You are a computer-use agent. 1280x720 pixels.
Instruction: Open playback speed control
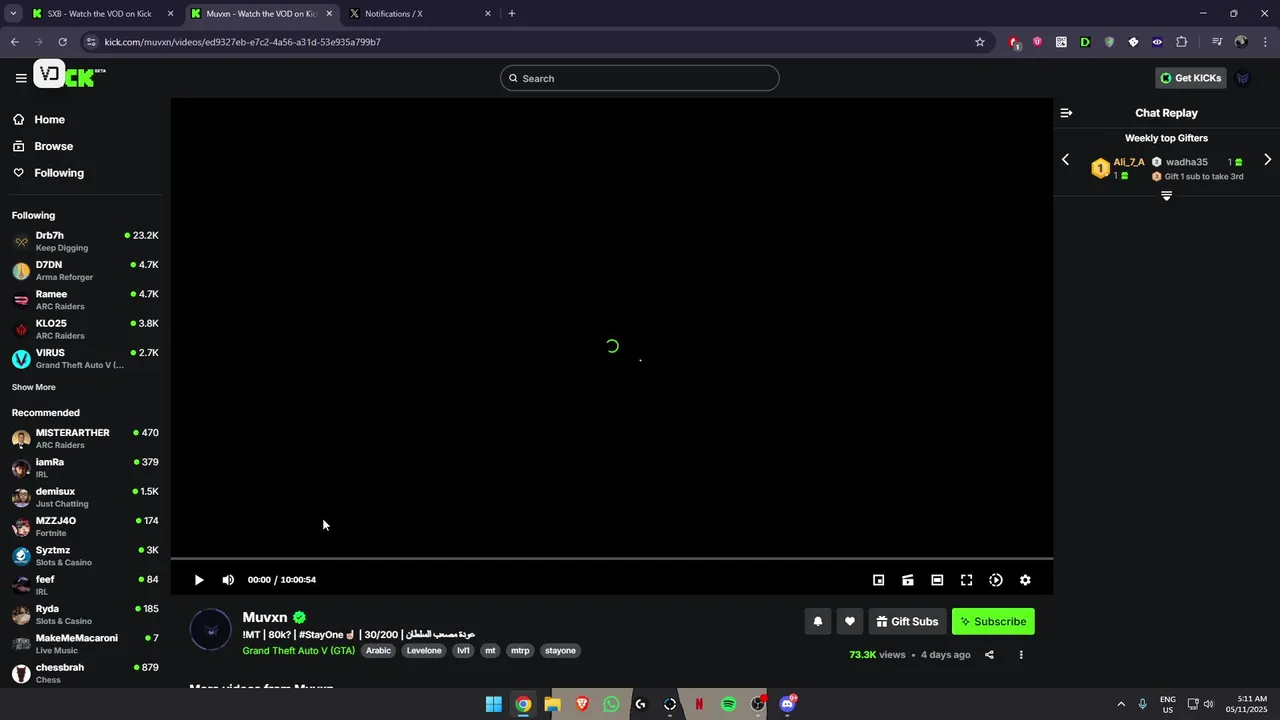996,580
